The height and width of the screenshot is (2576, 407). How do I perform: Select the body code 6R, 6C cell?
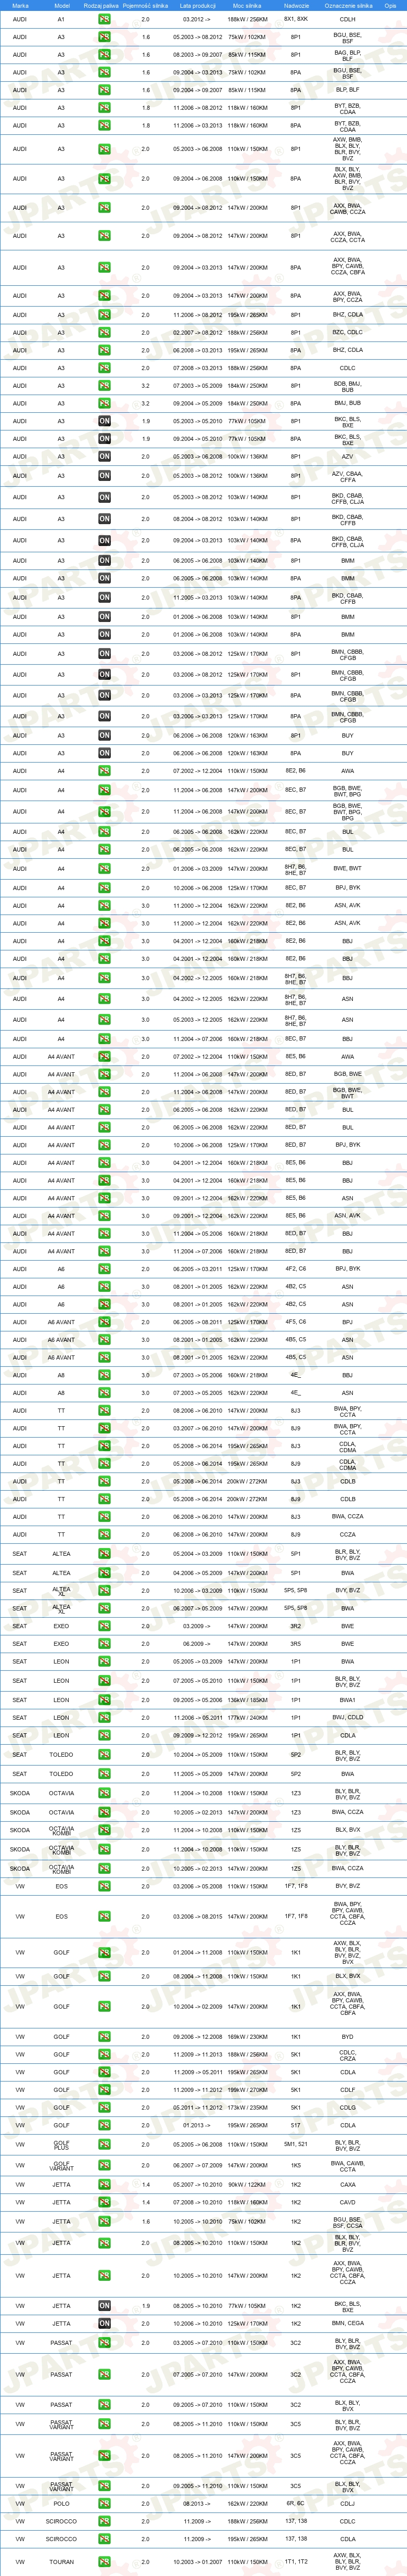click(296, 2503)
